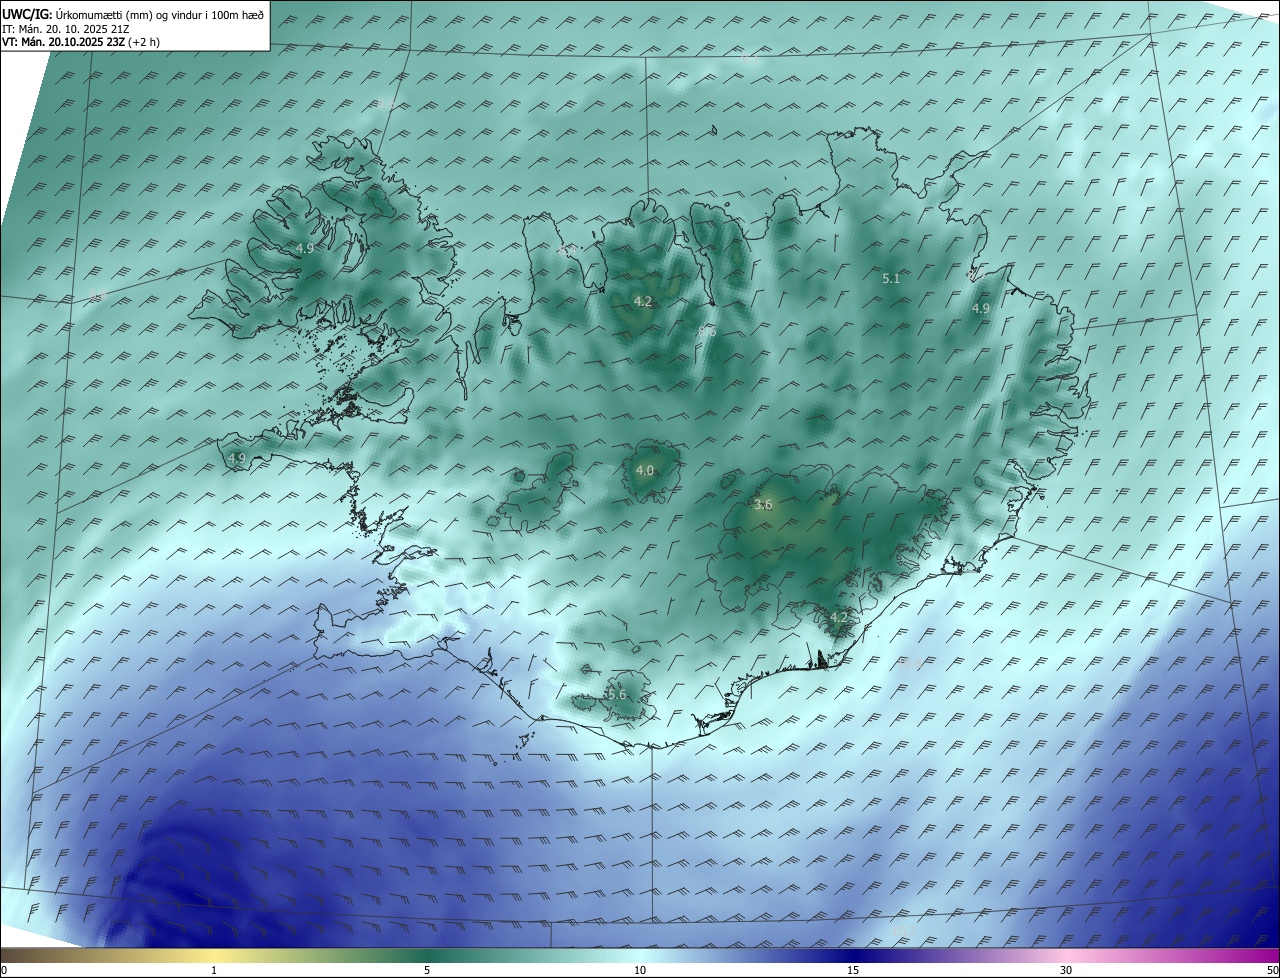
Task: Click the 4.2 value label on the northern peninsula
Action: pos(643,301)
